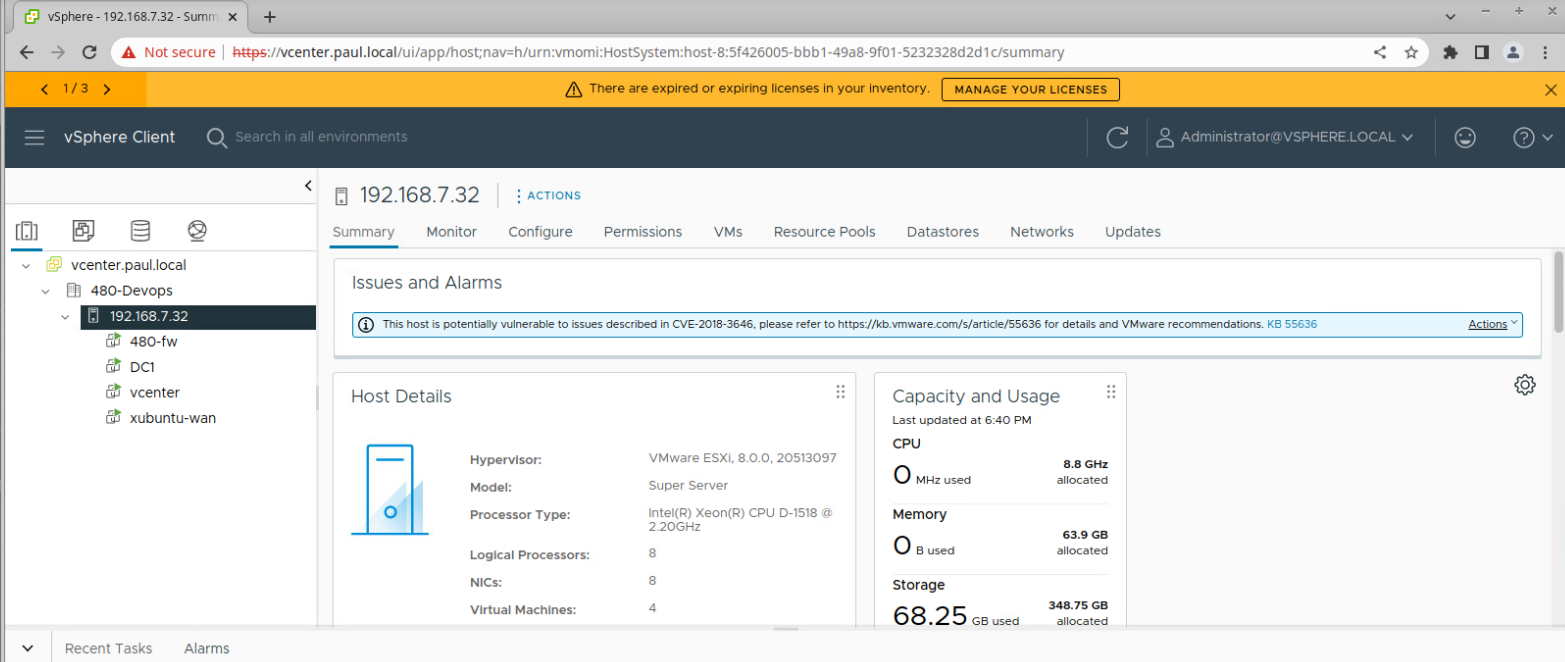Open the Help dropdown menu
The width and height of the screenshot is (1565, 662).
[x=1533, y=138]
